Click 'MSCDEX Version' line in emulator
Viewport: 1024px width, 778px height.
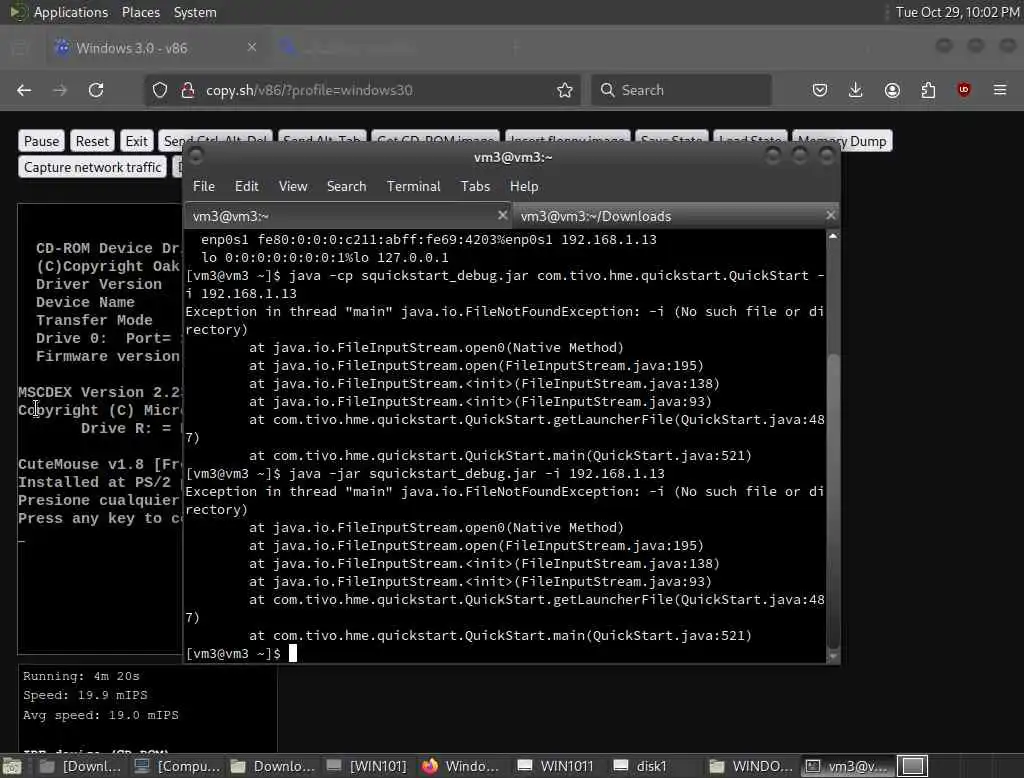tap(100, 392)
